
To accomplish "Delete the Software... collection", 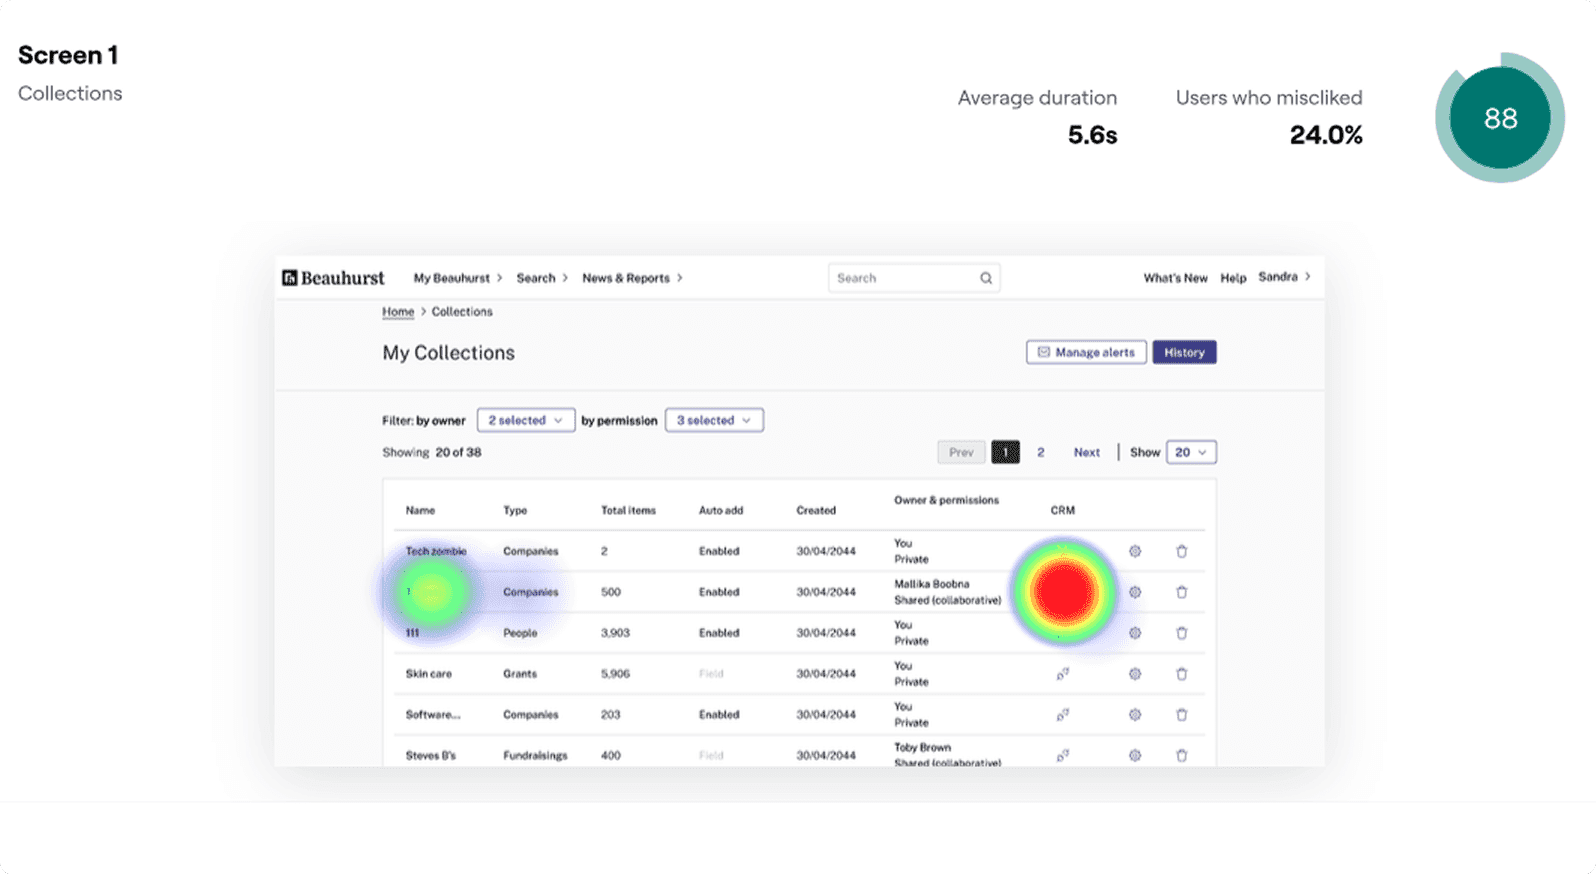I will (x=1182, y=715).
